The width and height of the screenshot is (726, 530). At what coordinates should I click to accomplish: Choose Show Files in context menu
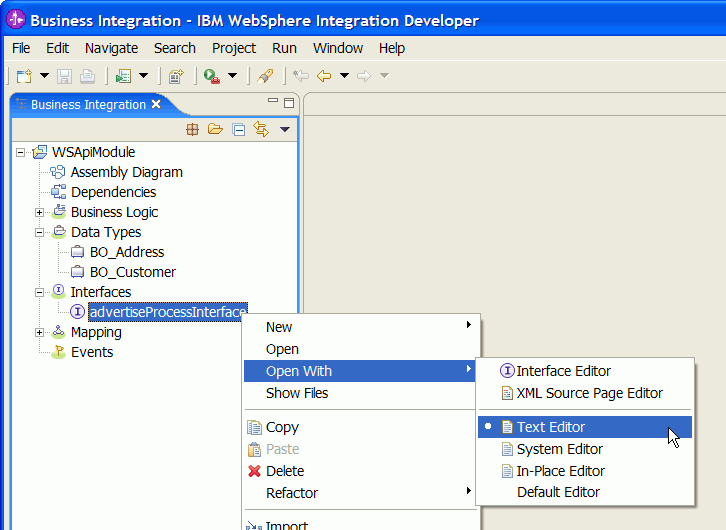click(360, 393)
